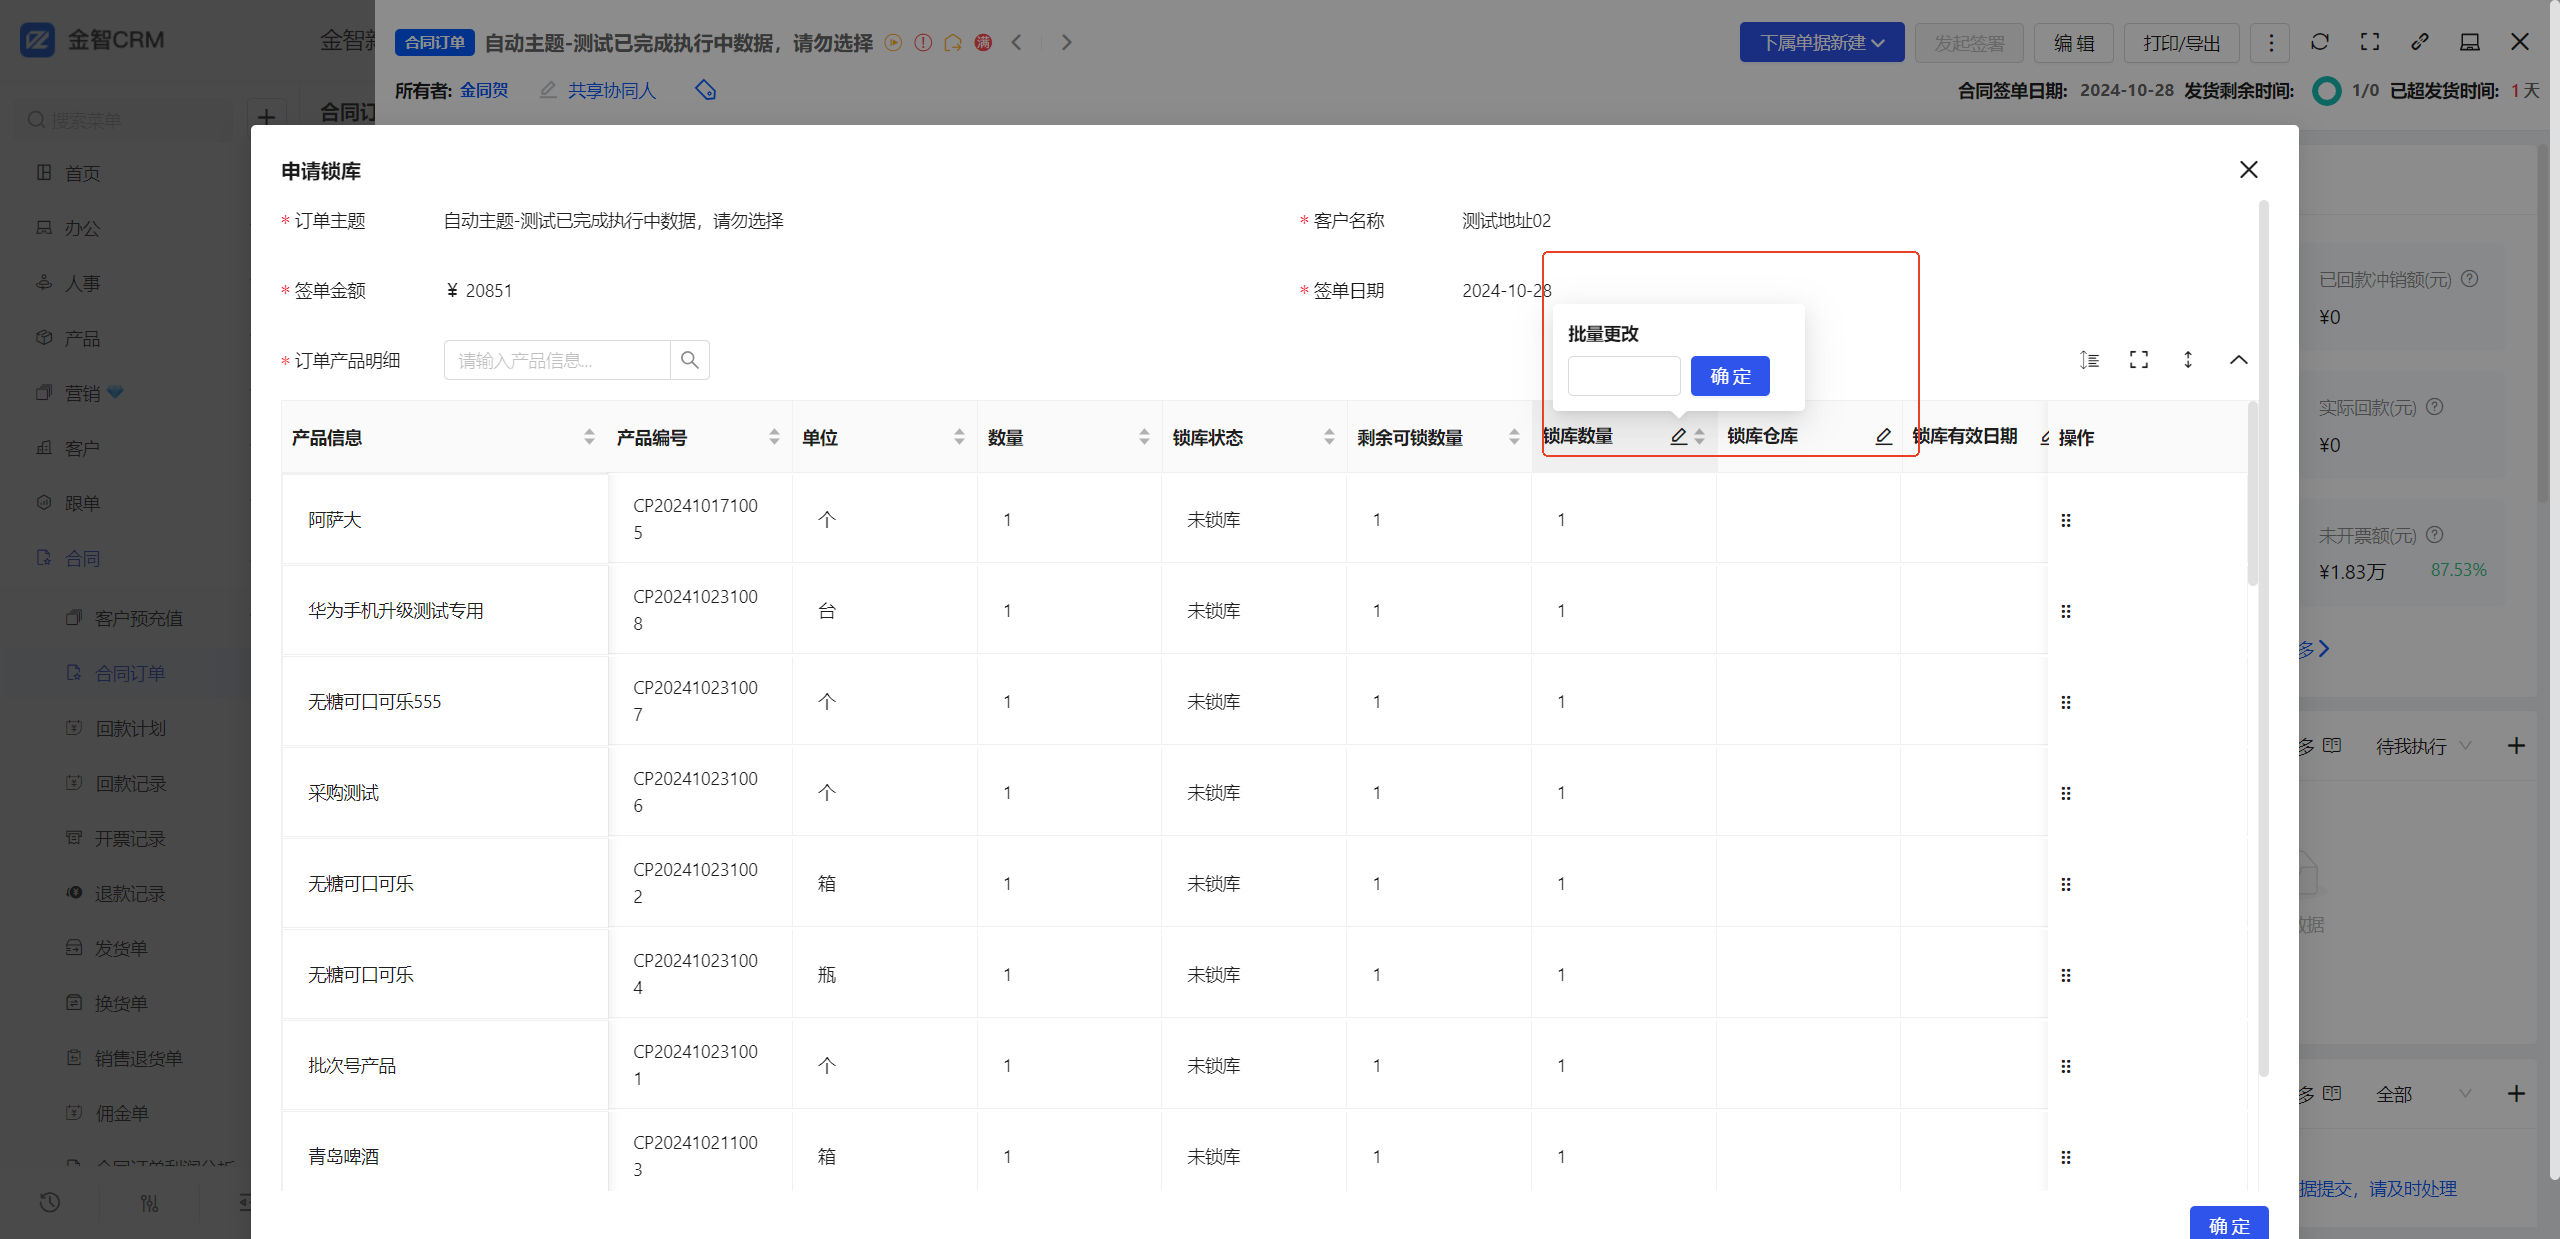Screen dimensions: 2560x1239
Task: Click the tag icon next to 共享协同人
Action: pos(705,90)
